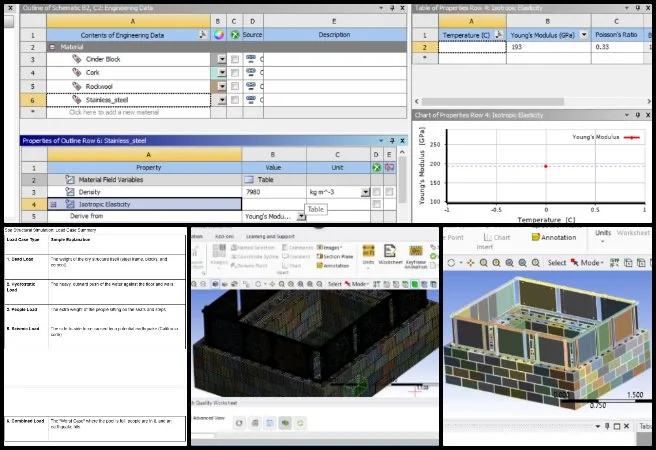This screenshot has height=450, width=656.
Task: Click the Units icon in middle ribbon
Action: [368, 251]
